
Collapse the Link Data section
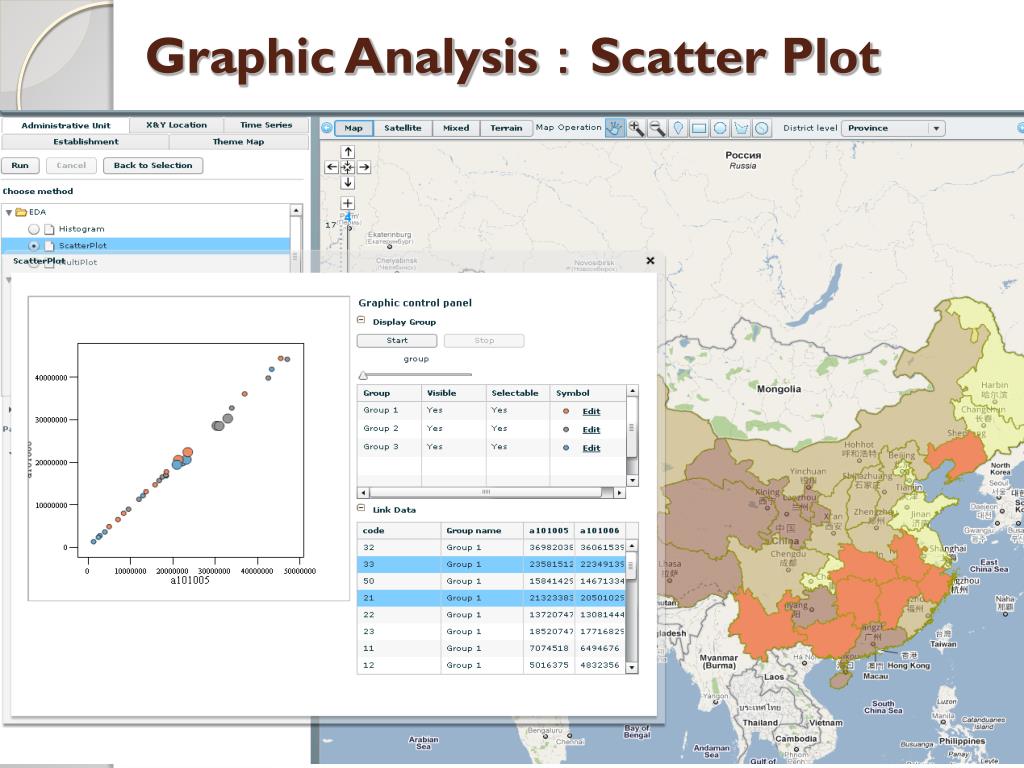(x=361, y=508)
